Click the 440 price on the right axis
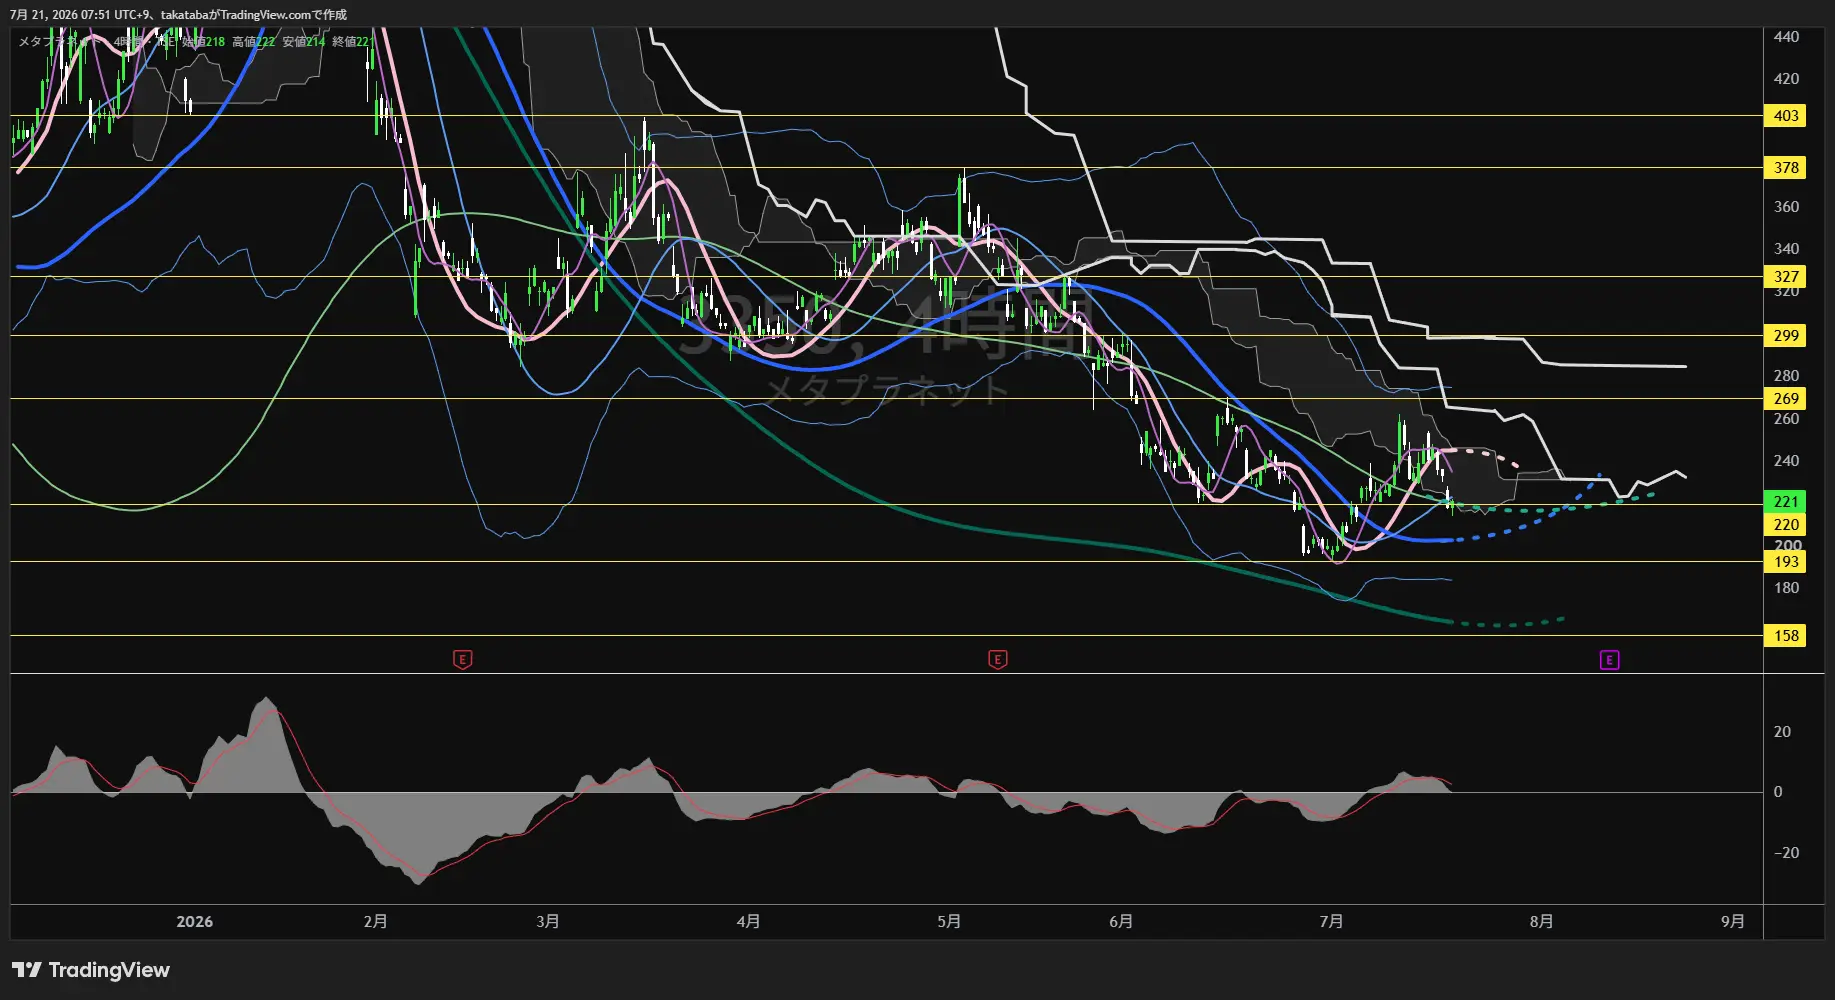Screen dimensions: 1835x1000 click(1786, 37)
